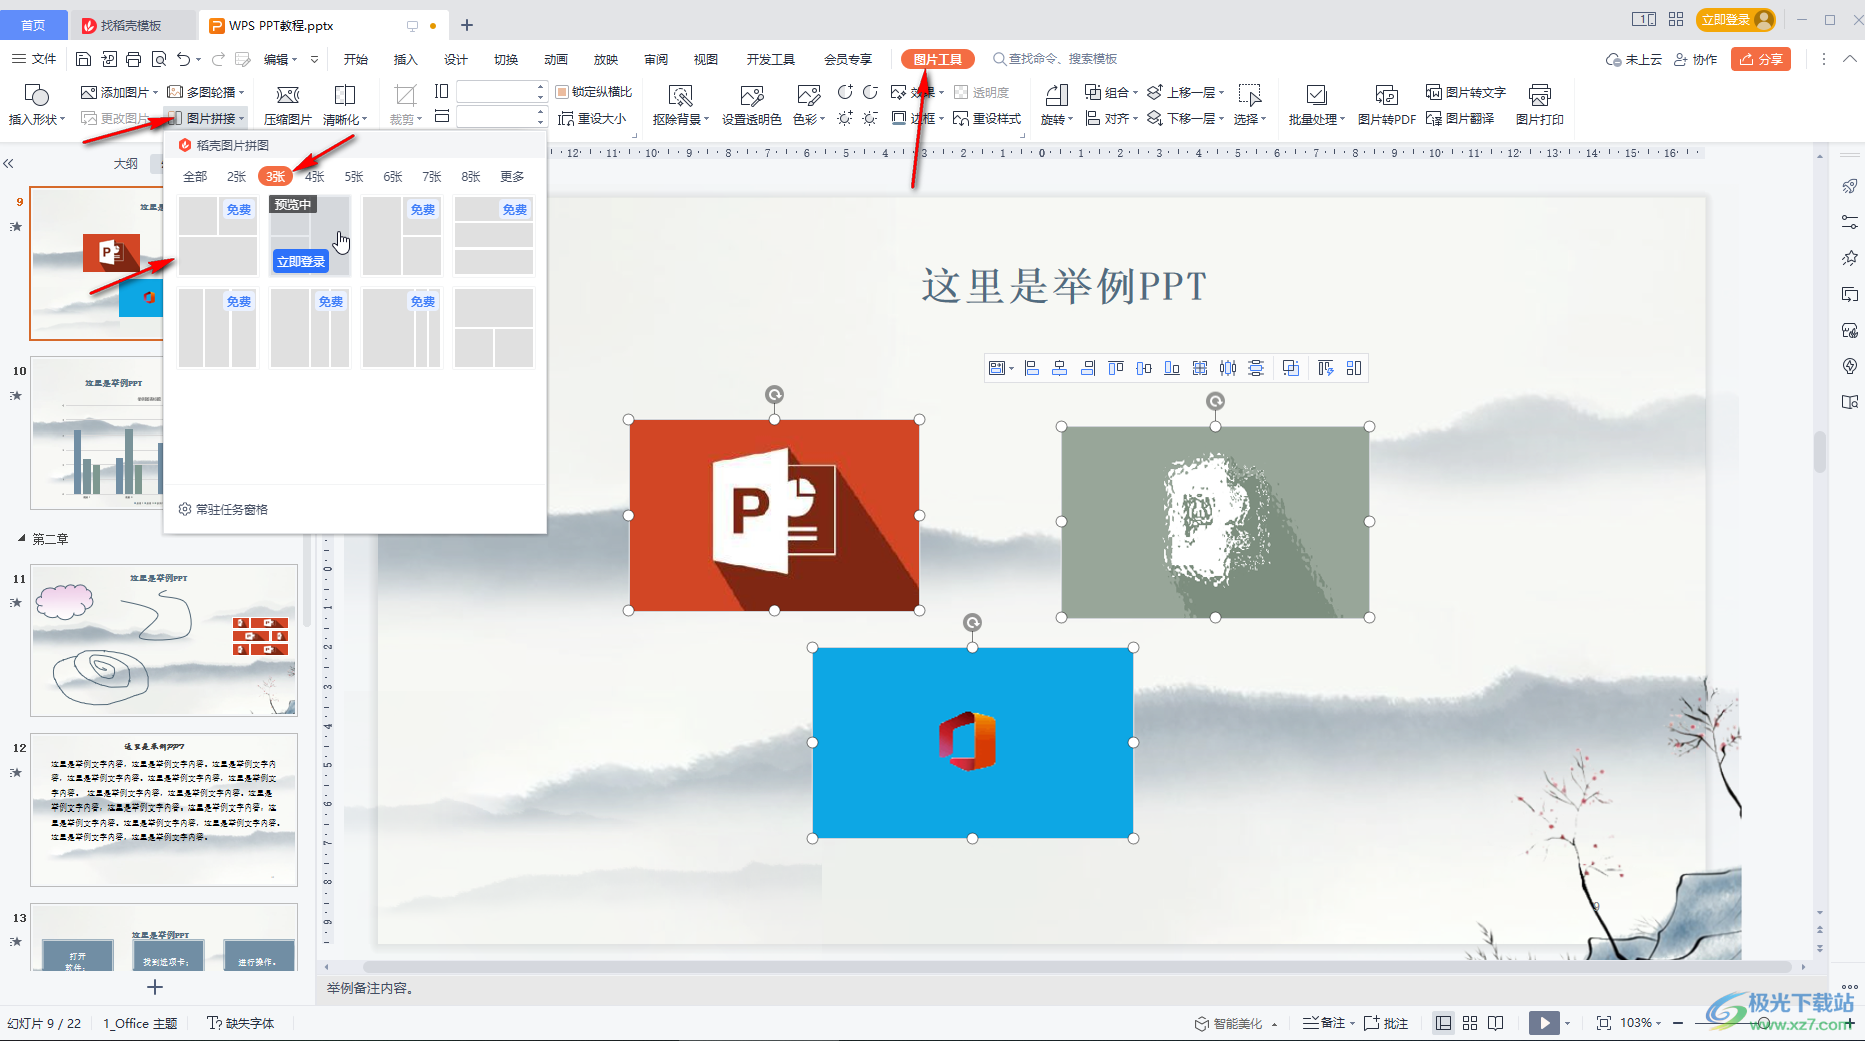Select slide 11 thumbnail in slide panel
The width and height of the screenshot is (1865, 1041).
pyautogui.click(x=164, y=640)
